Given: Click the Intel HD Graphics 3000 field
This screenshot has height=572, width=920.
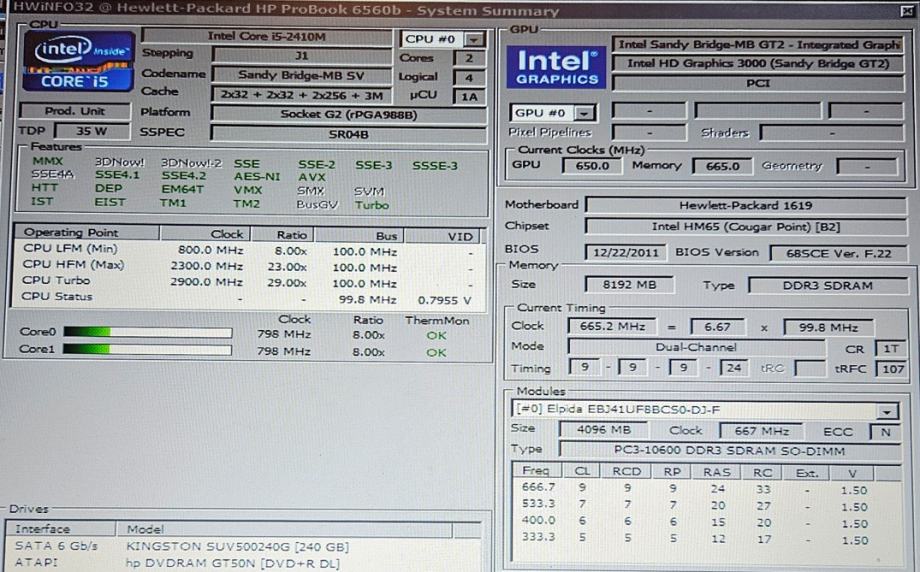Looking at the screenshot, I should click(x=758, y=63).
